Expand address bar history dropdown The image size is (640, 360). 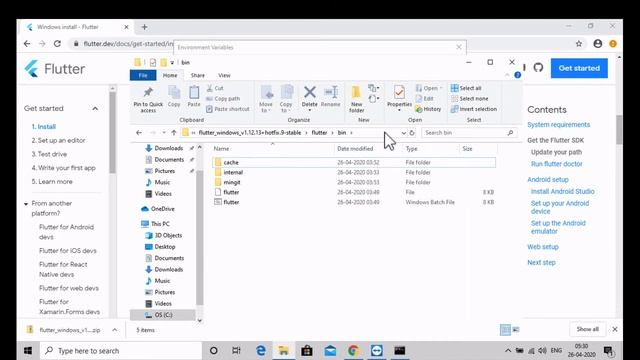(403, 133)
